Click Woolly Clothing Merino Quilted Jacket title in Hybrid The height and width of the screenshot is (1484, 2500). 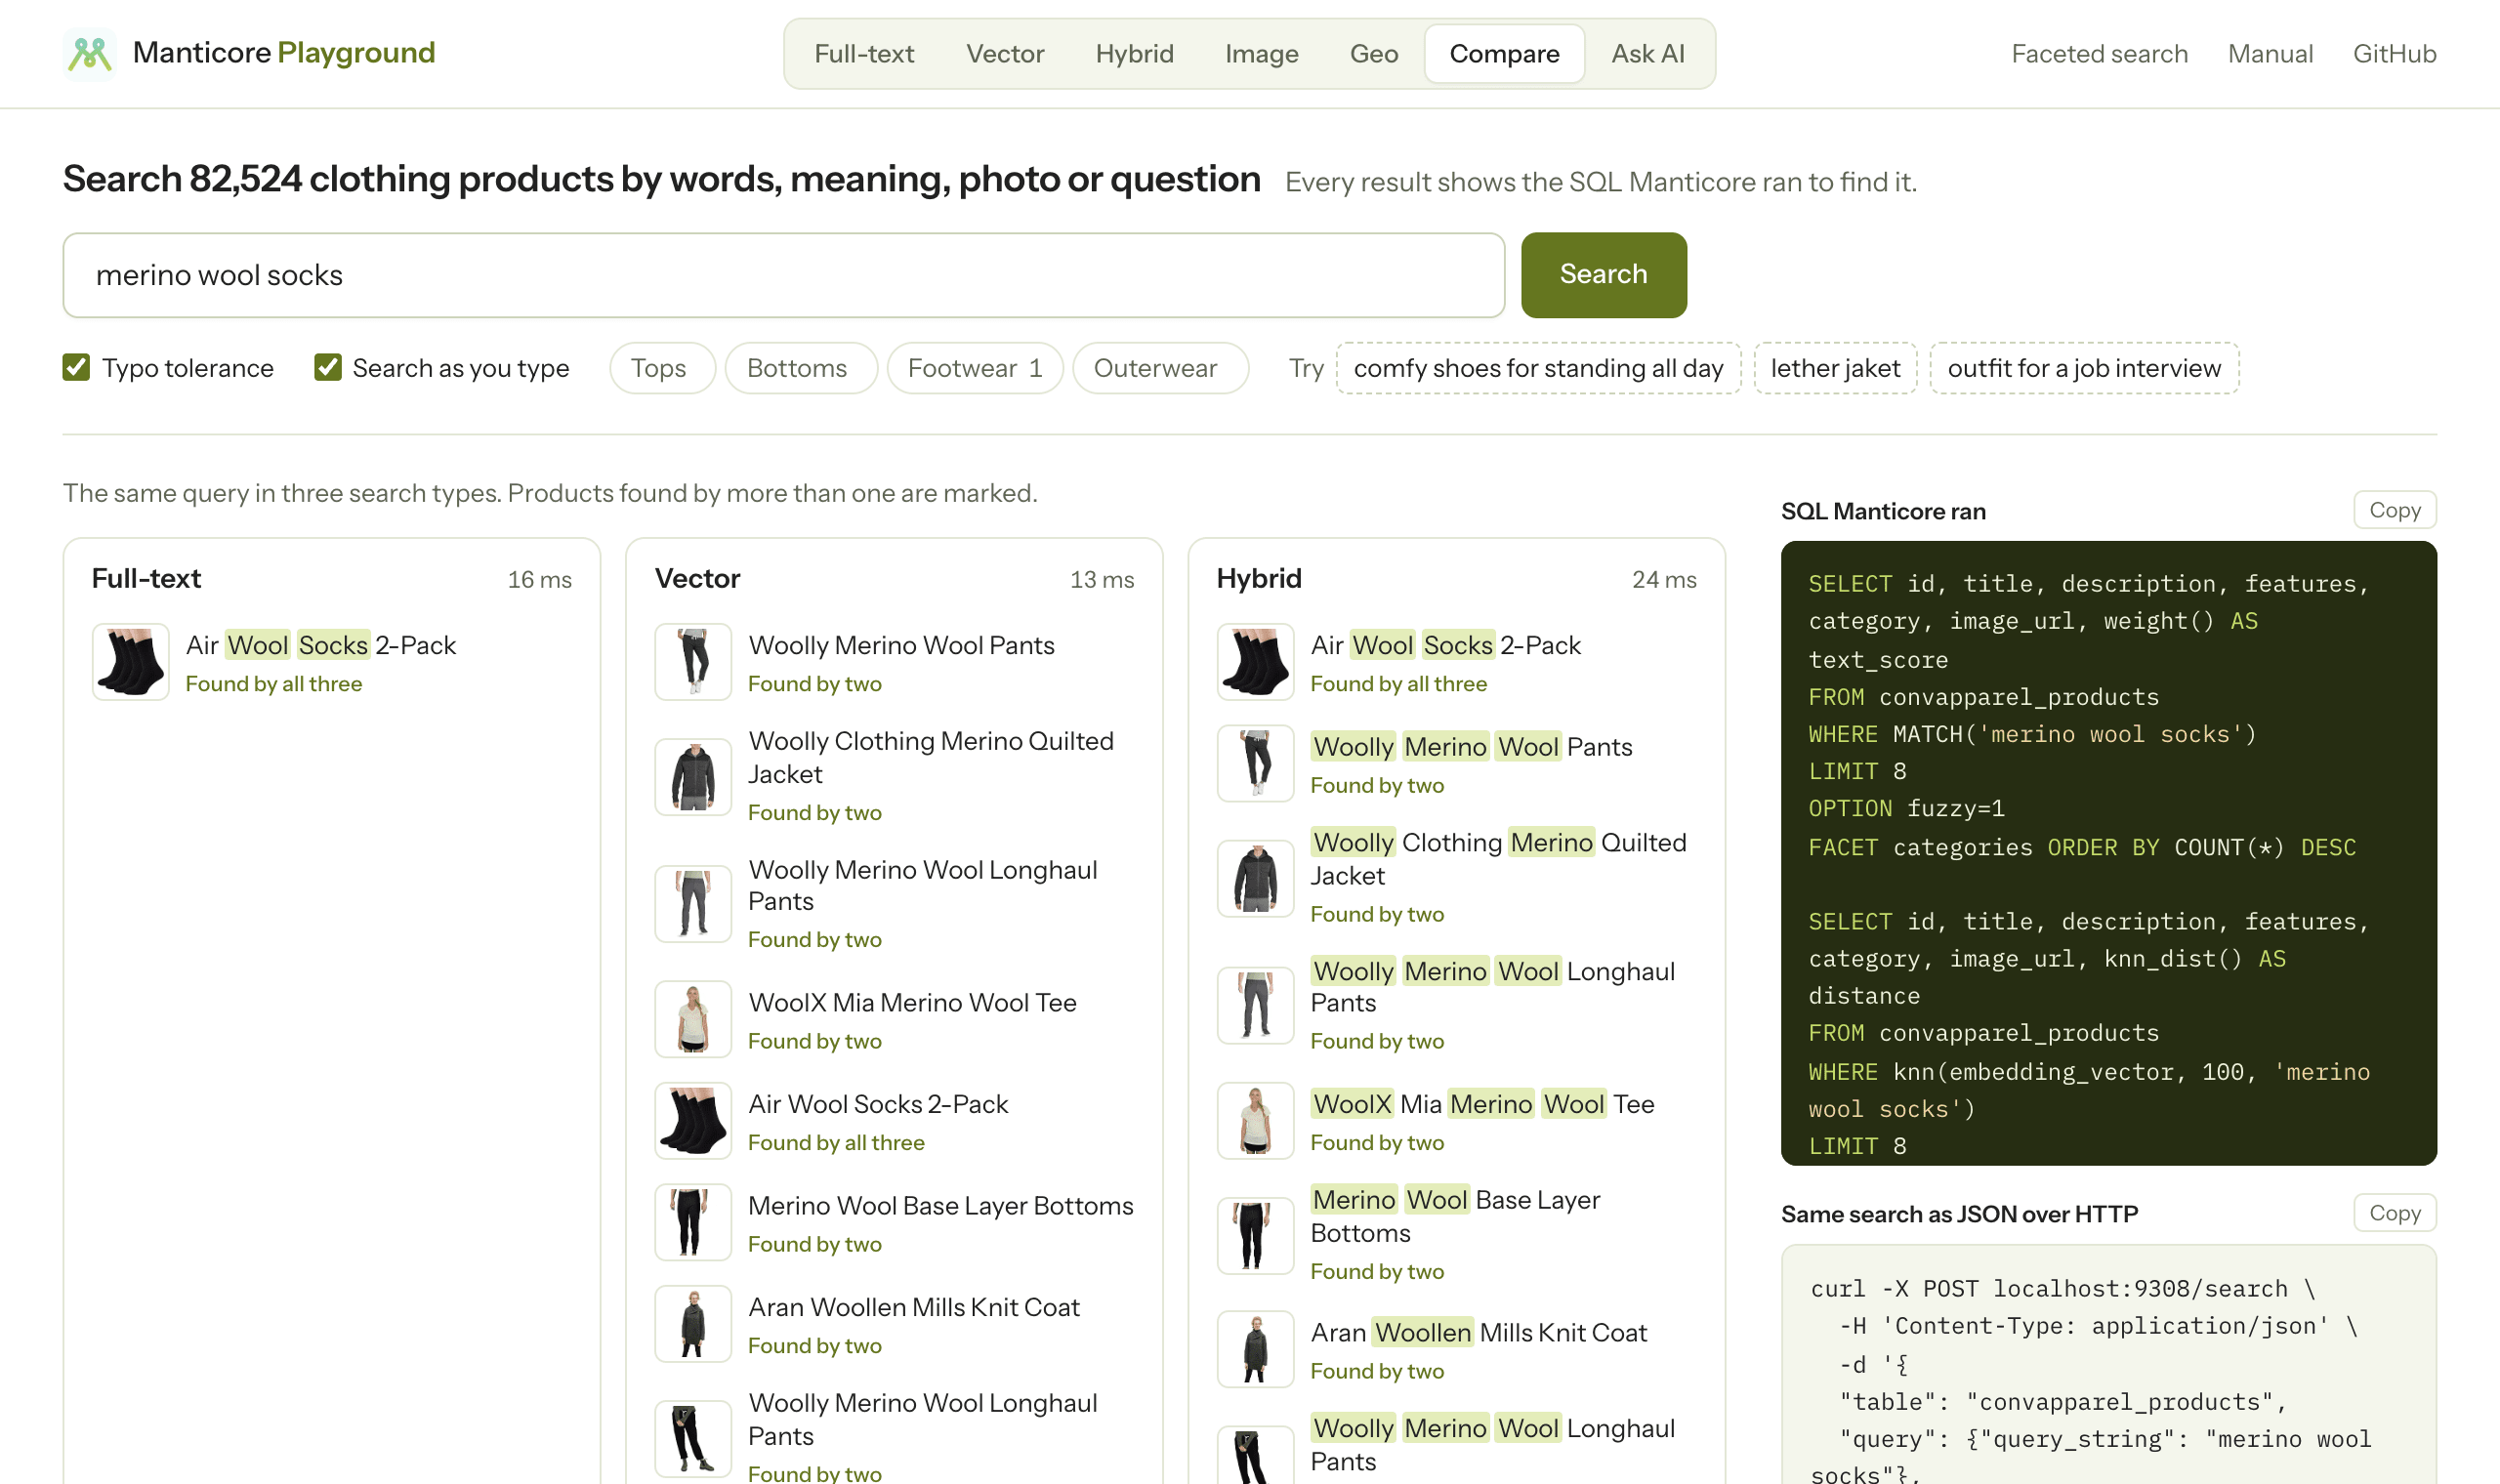pyautogui.click(x=1498, y=859)
